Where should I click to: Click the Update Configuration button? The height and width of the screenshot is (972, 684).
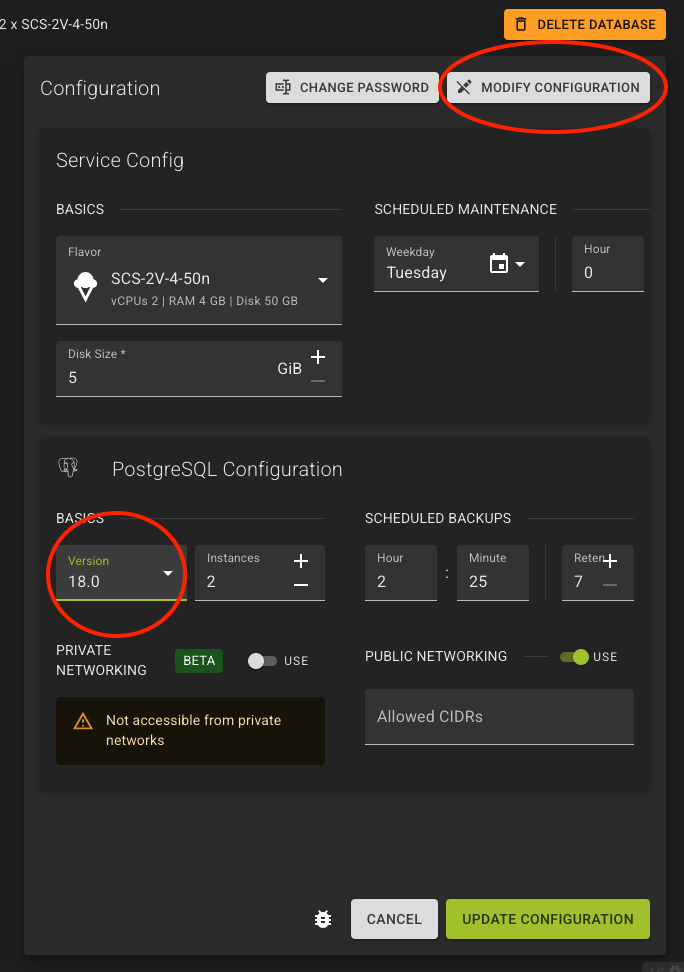pos(548,919)
